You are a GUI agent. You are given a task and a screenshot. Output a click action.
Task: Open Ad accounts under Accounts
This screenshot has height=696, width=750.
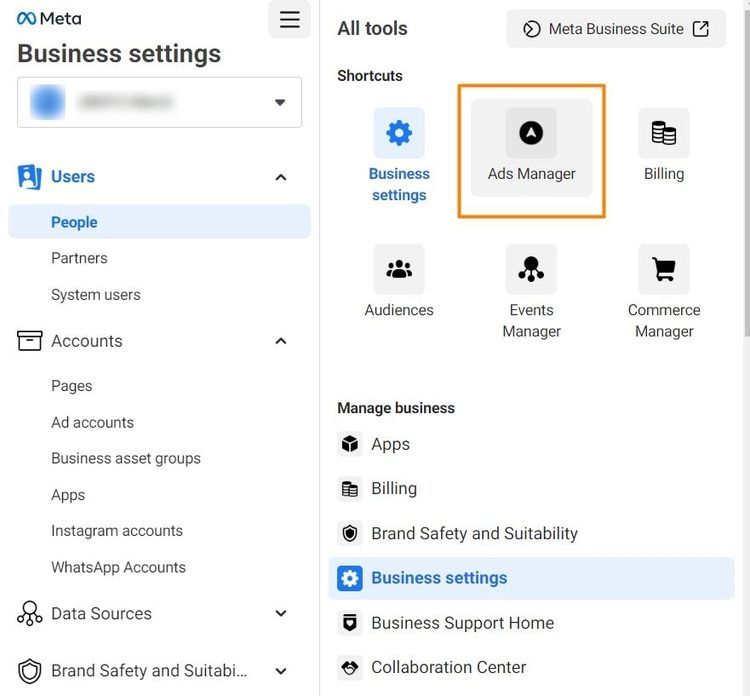[x=93, y=422]
